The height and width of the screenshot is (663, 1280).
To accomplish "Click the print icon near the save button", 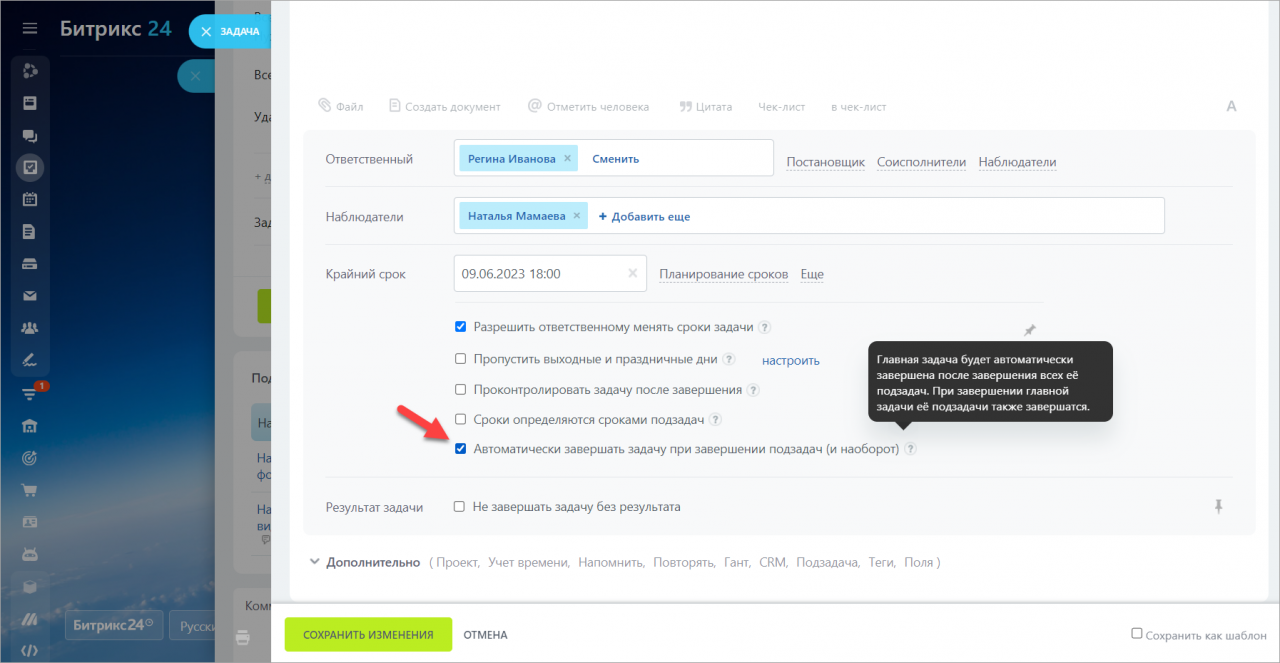I will pyautogui.click(x=242, y=636).
